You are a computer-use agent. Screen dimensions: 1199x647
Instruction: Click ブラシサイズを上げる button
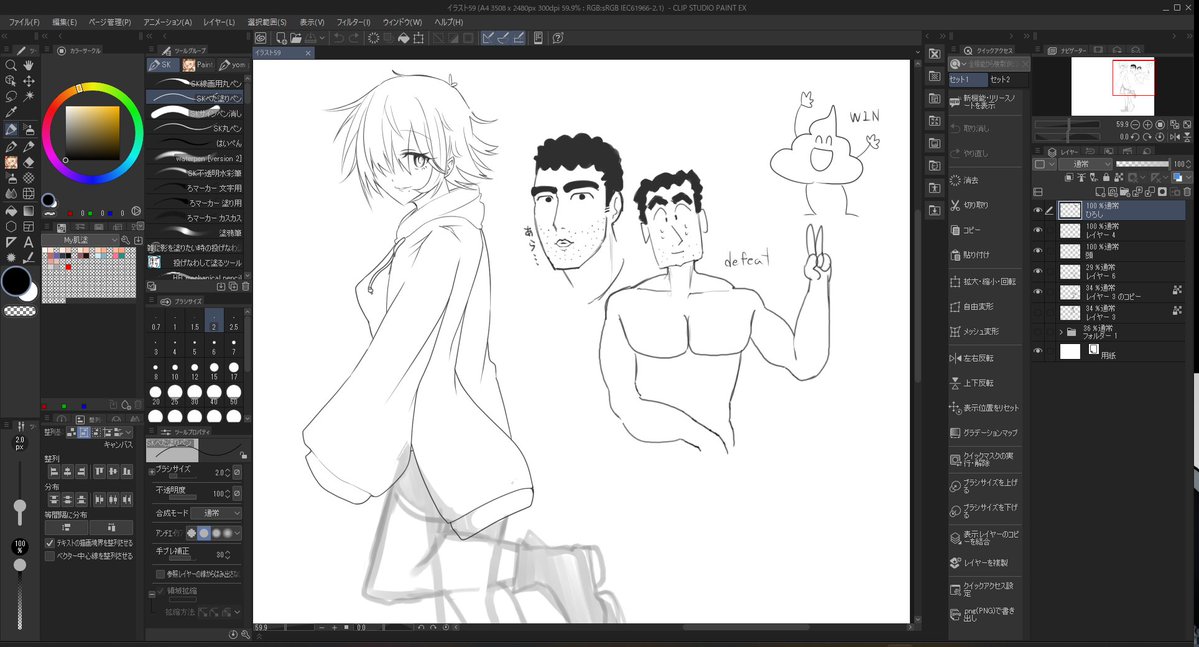click(x=984, y=486)
